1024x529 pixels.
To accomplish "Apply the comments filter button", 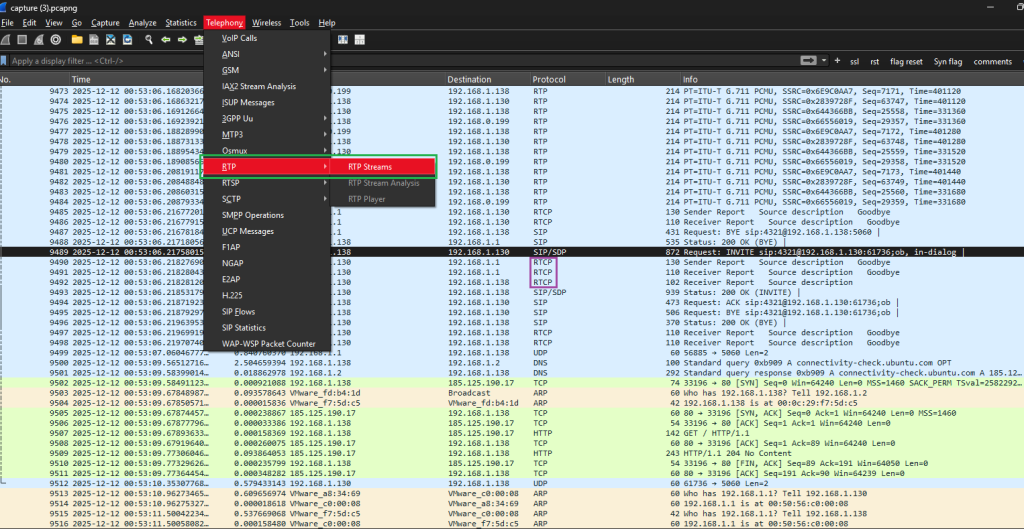I will point(992,61).
